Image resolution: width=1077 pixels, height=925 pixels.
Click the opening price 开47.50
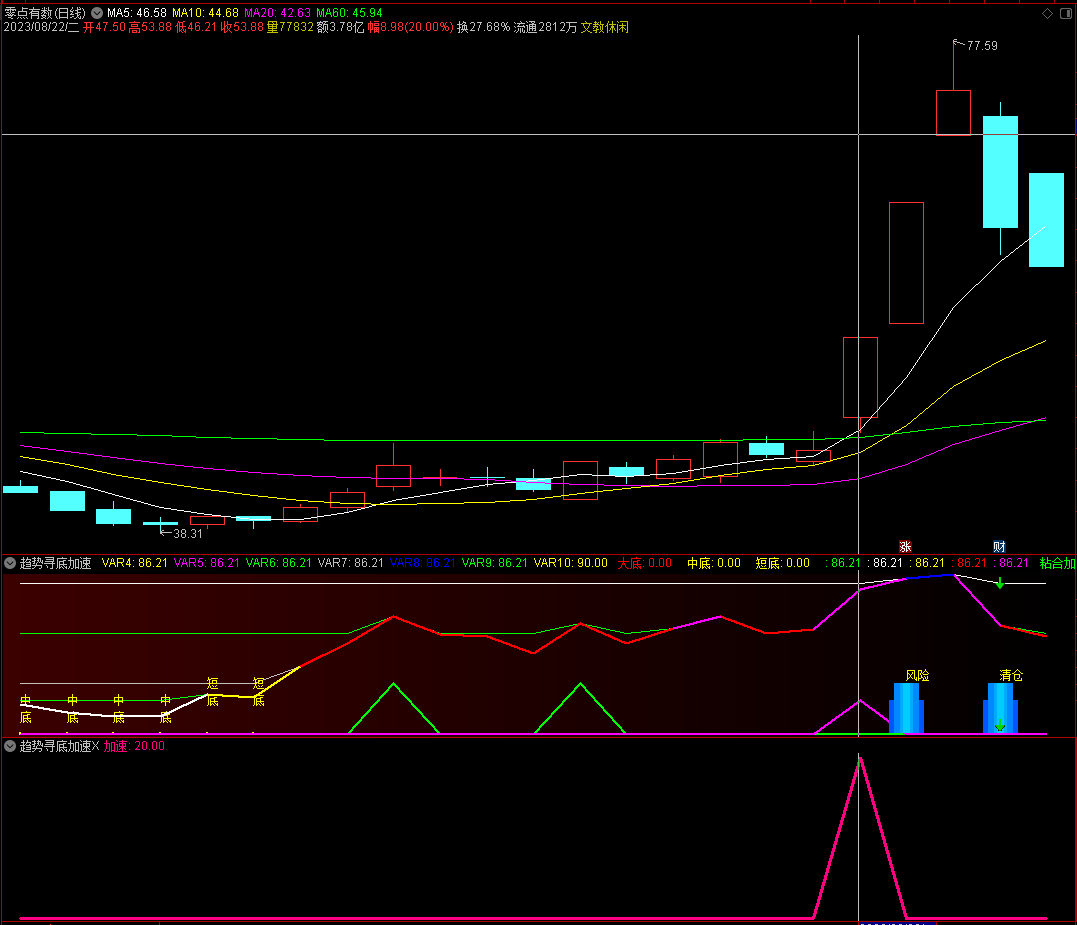click(104, 27)
